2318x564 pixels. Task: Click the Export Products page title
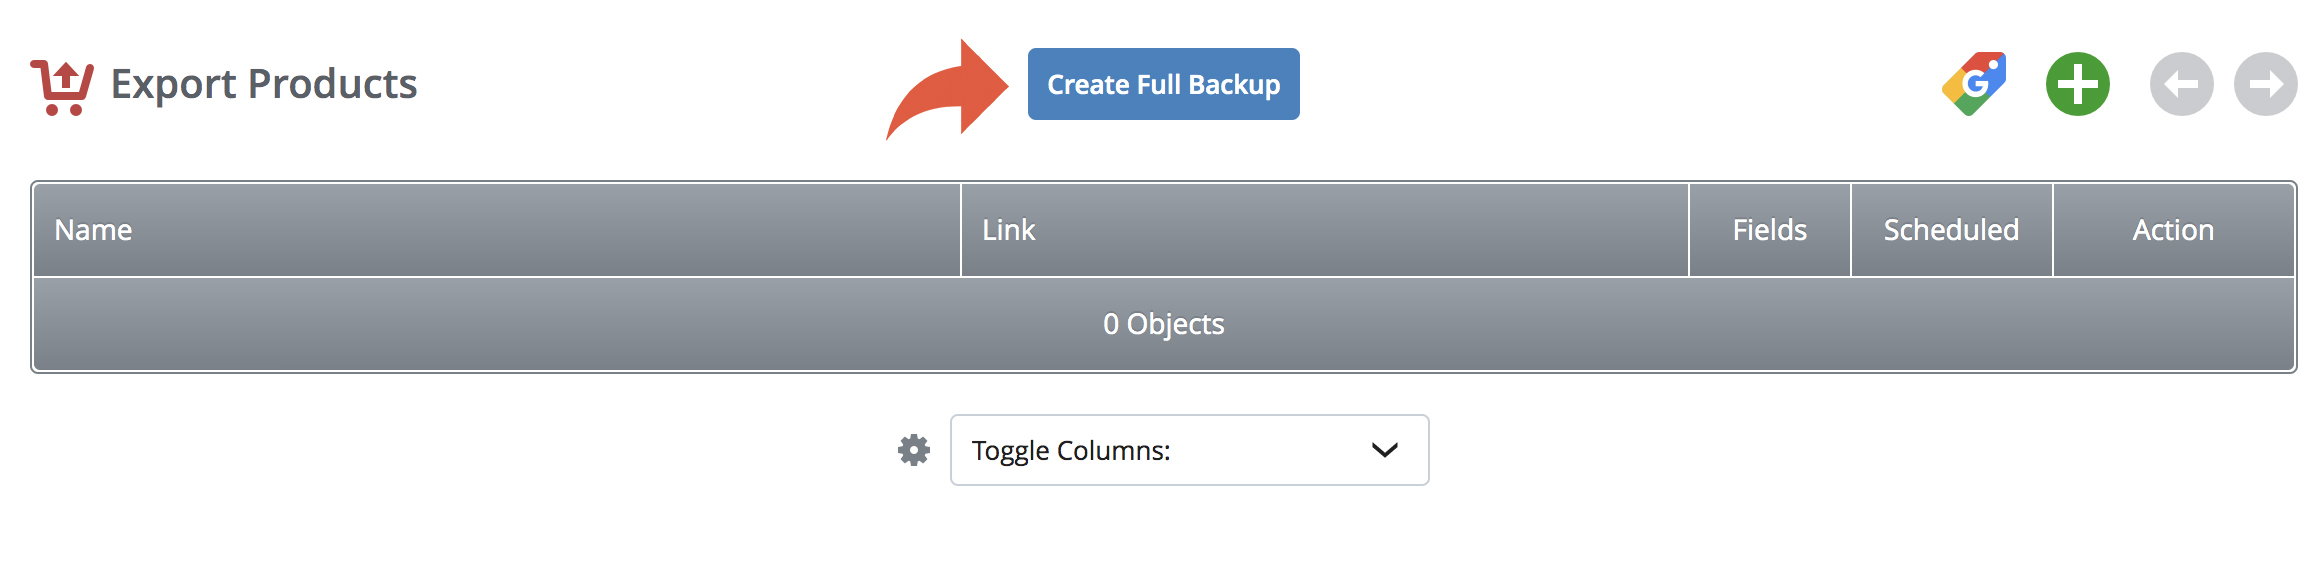click(264, 84)
